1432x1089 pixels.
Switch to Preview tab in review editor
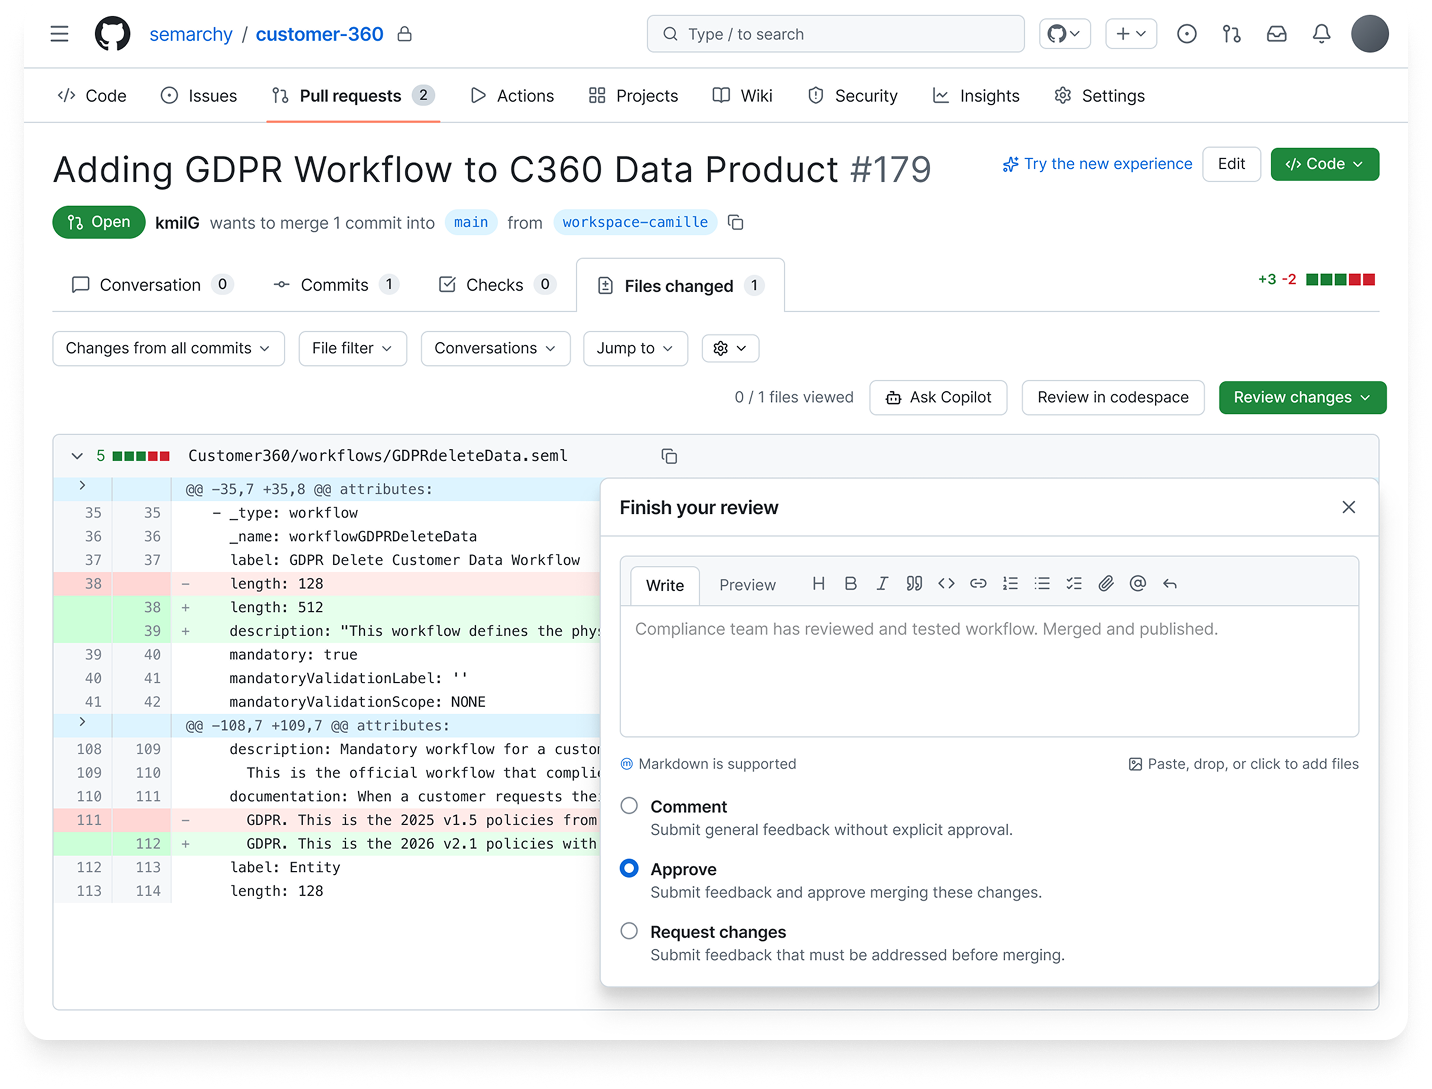tap(747, 585)
